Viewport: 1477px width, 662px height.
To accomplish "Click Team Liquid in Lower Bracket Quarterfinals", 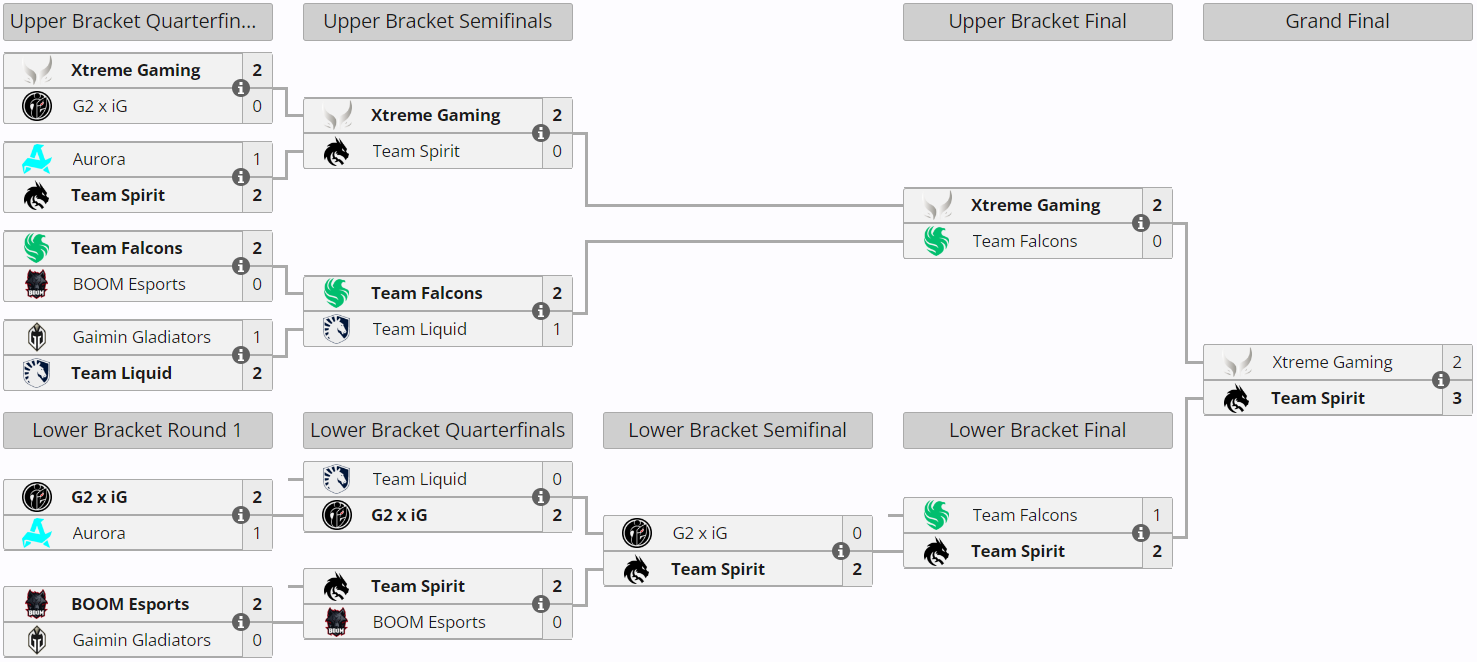I will point(419,480).
